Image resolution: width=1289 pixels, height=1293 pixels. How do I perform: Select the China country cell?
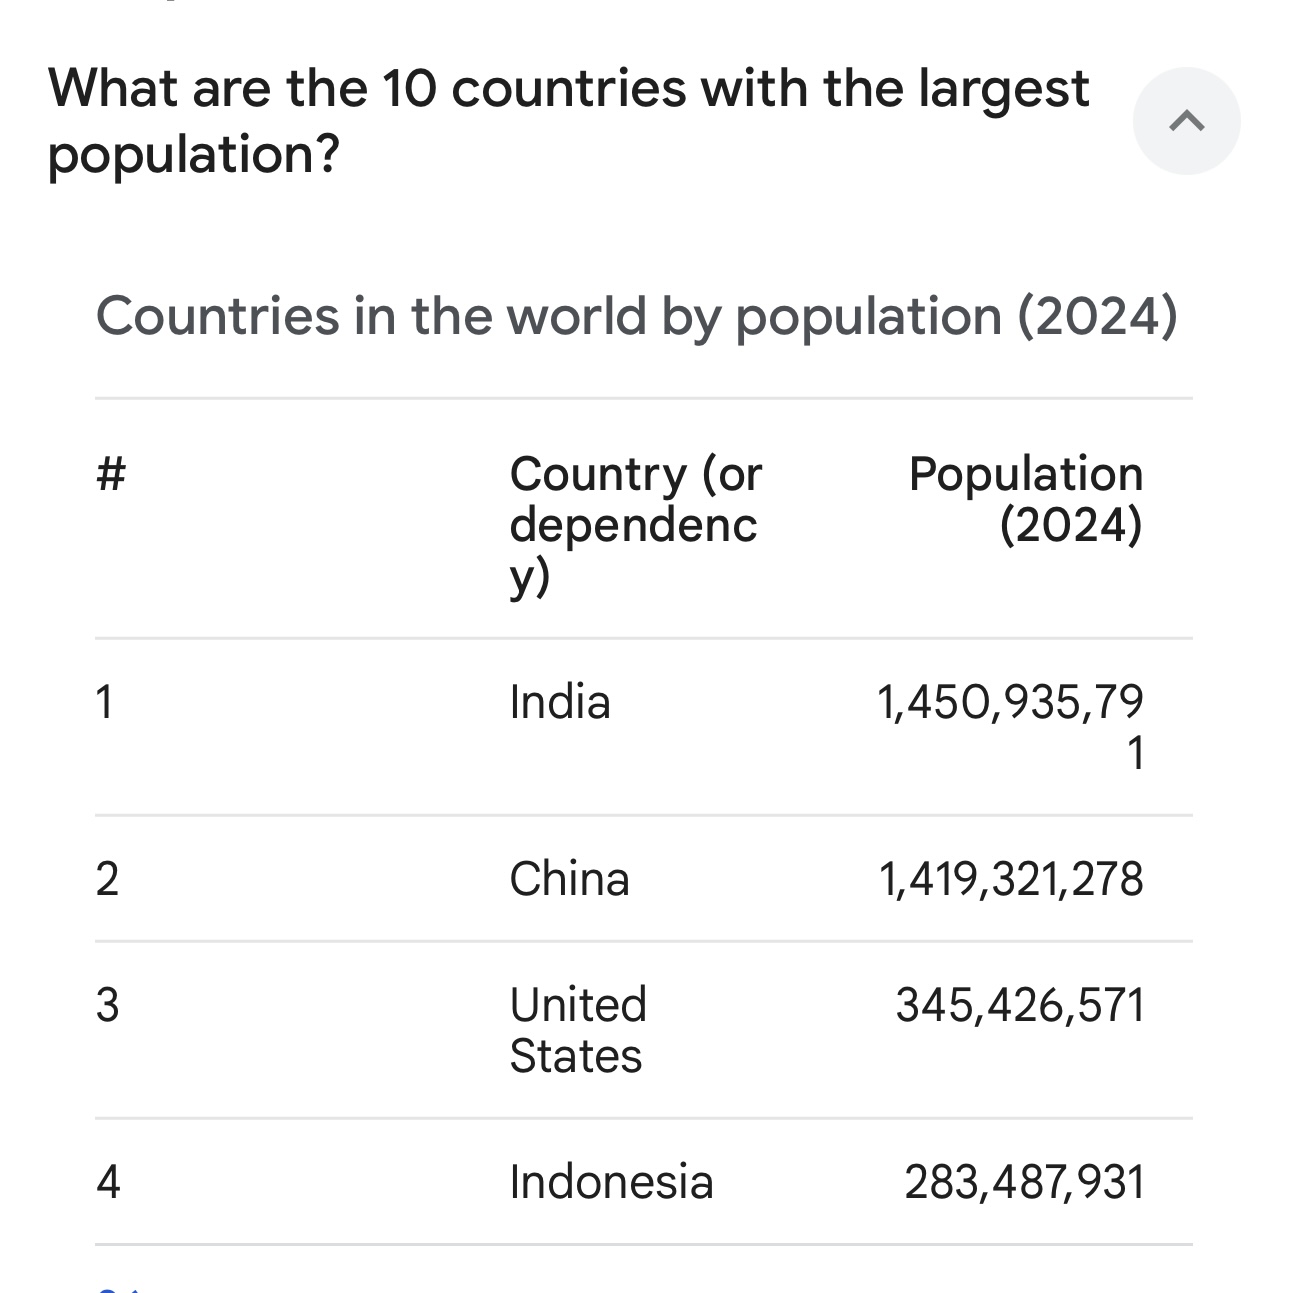point(569,879)
